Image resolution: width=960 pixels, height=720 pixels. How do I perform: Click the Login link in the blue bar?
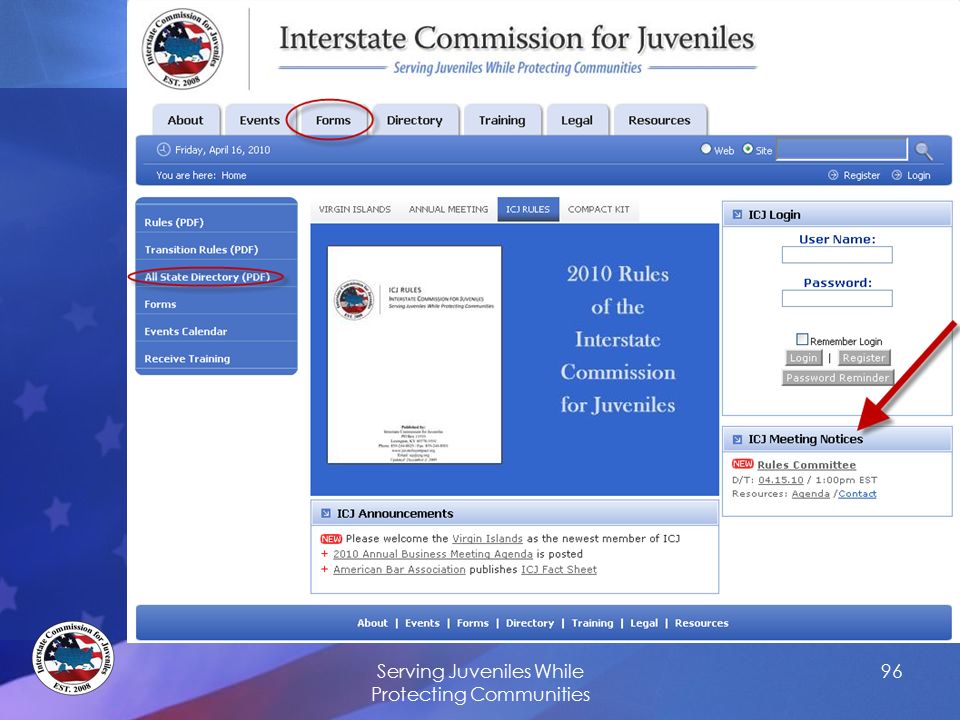coord(918,175)
